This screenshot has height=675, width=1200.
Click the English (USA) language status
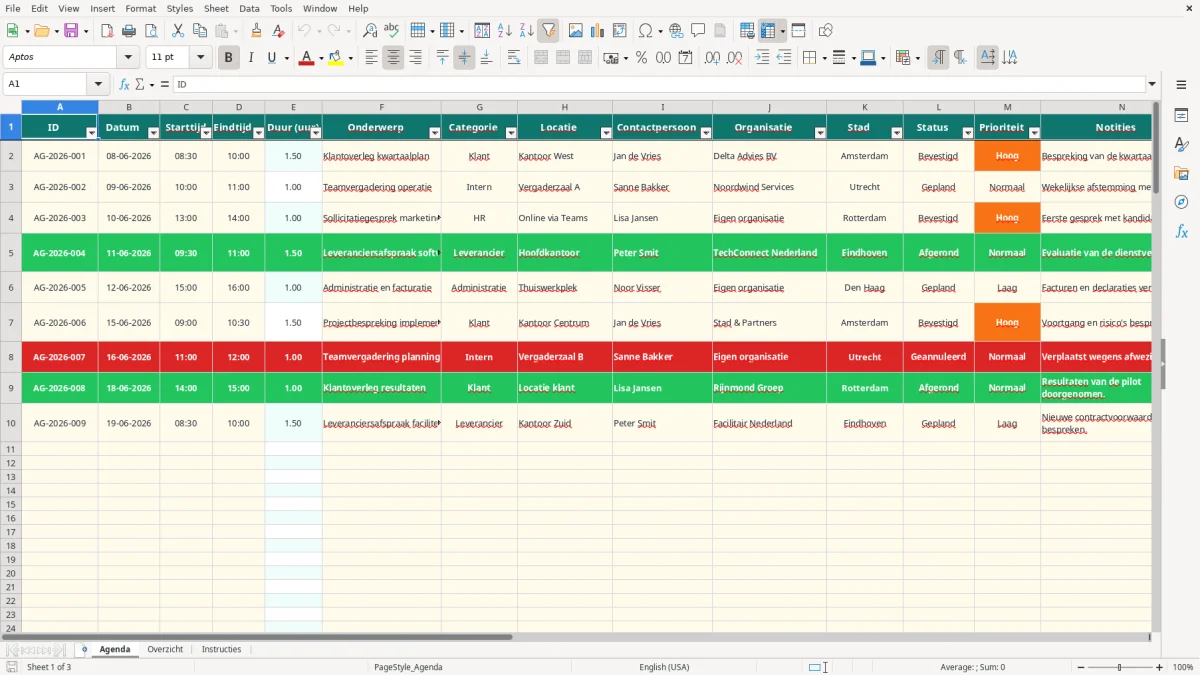coord(664,667)
